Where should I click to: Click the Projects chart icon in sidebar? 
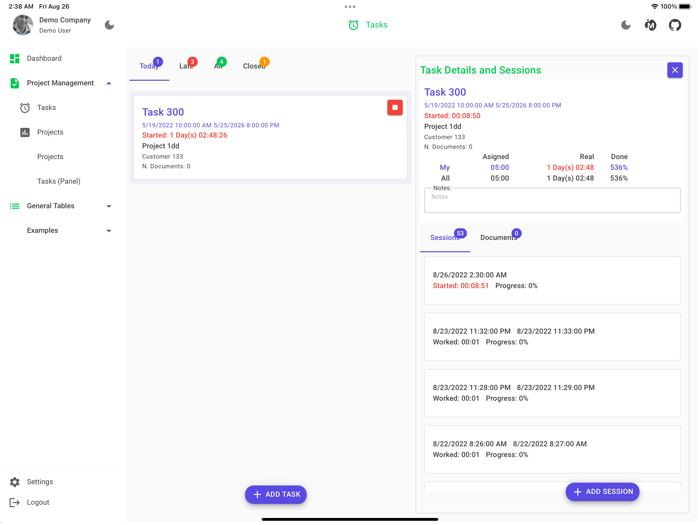coord(25,132)
